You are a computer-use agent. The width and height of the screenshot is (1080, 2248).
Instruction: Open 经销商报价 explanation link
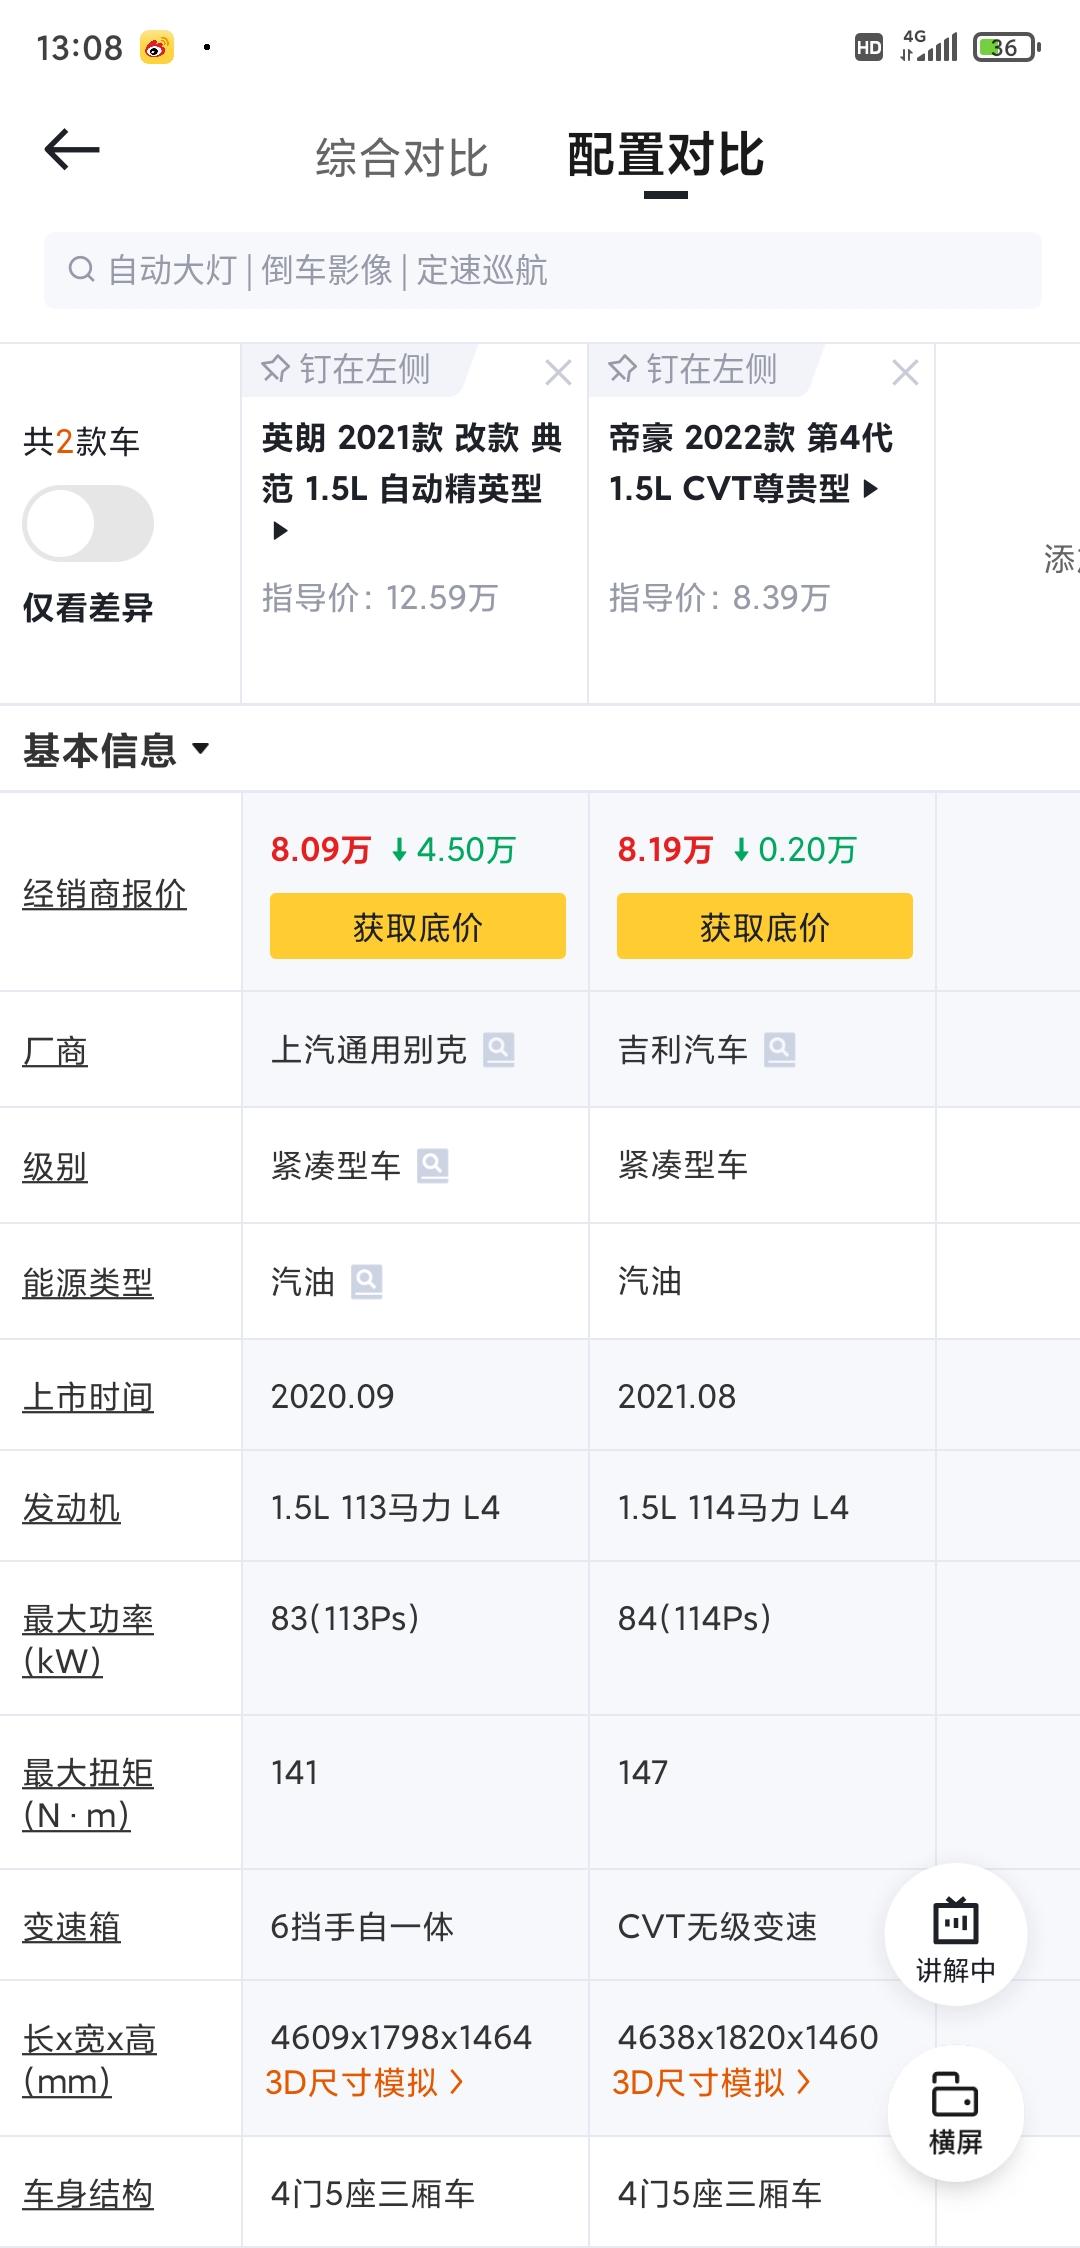pos(105,893)
